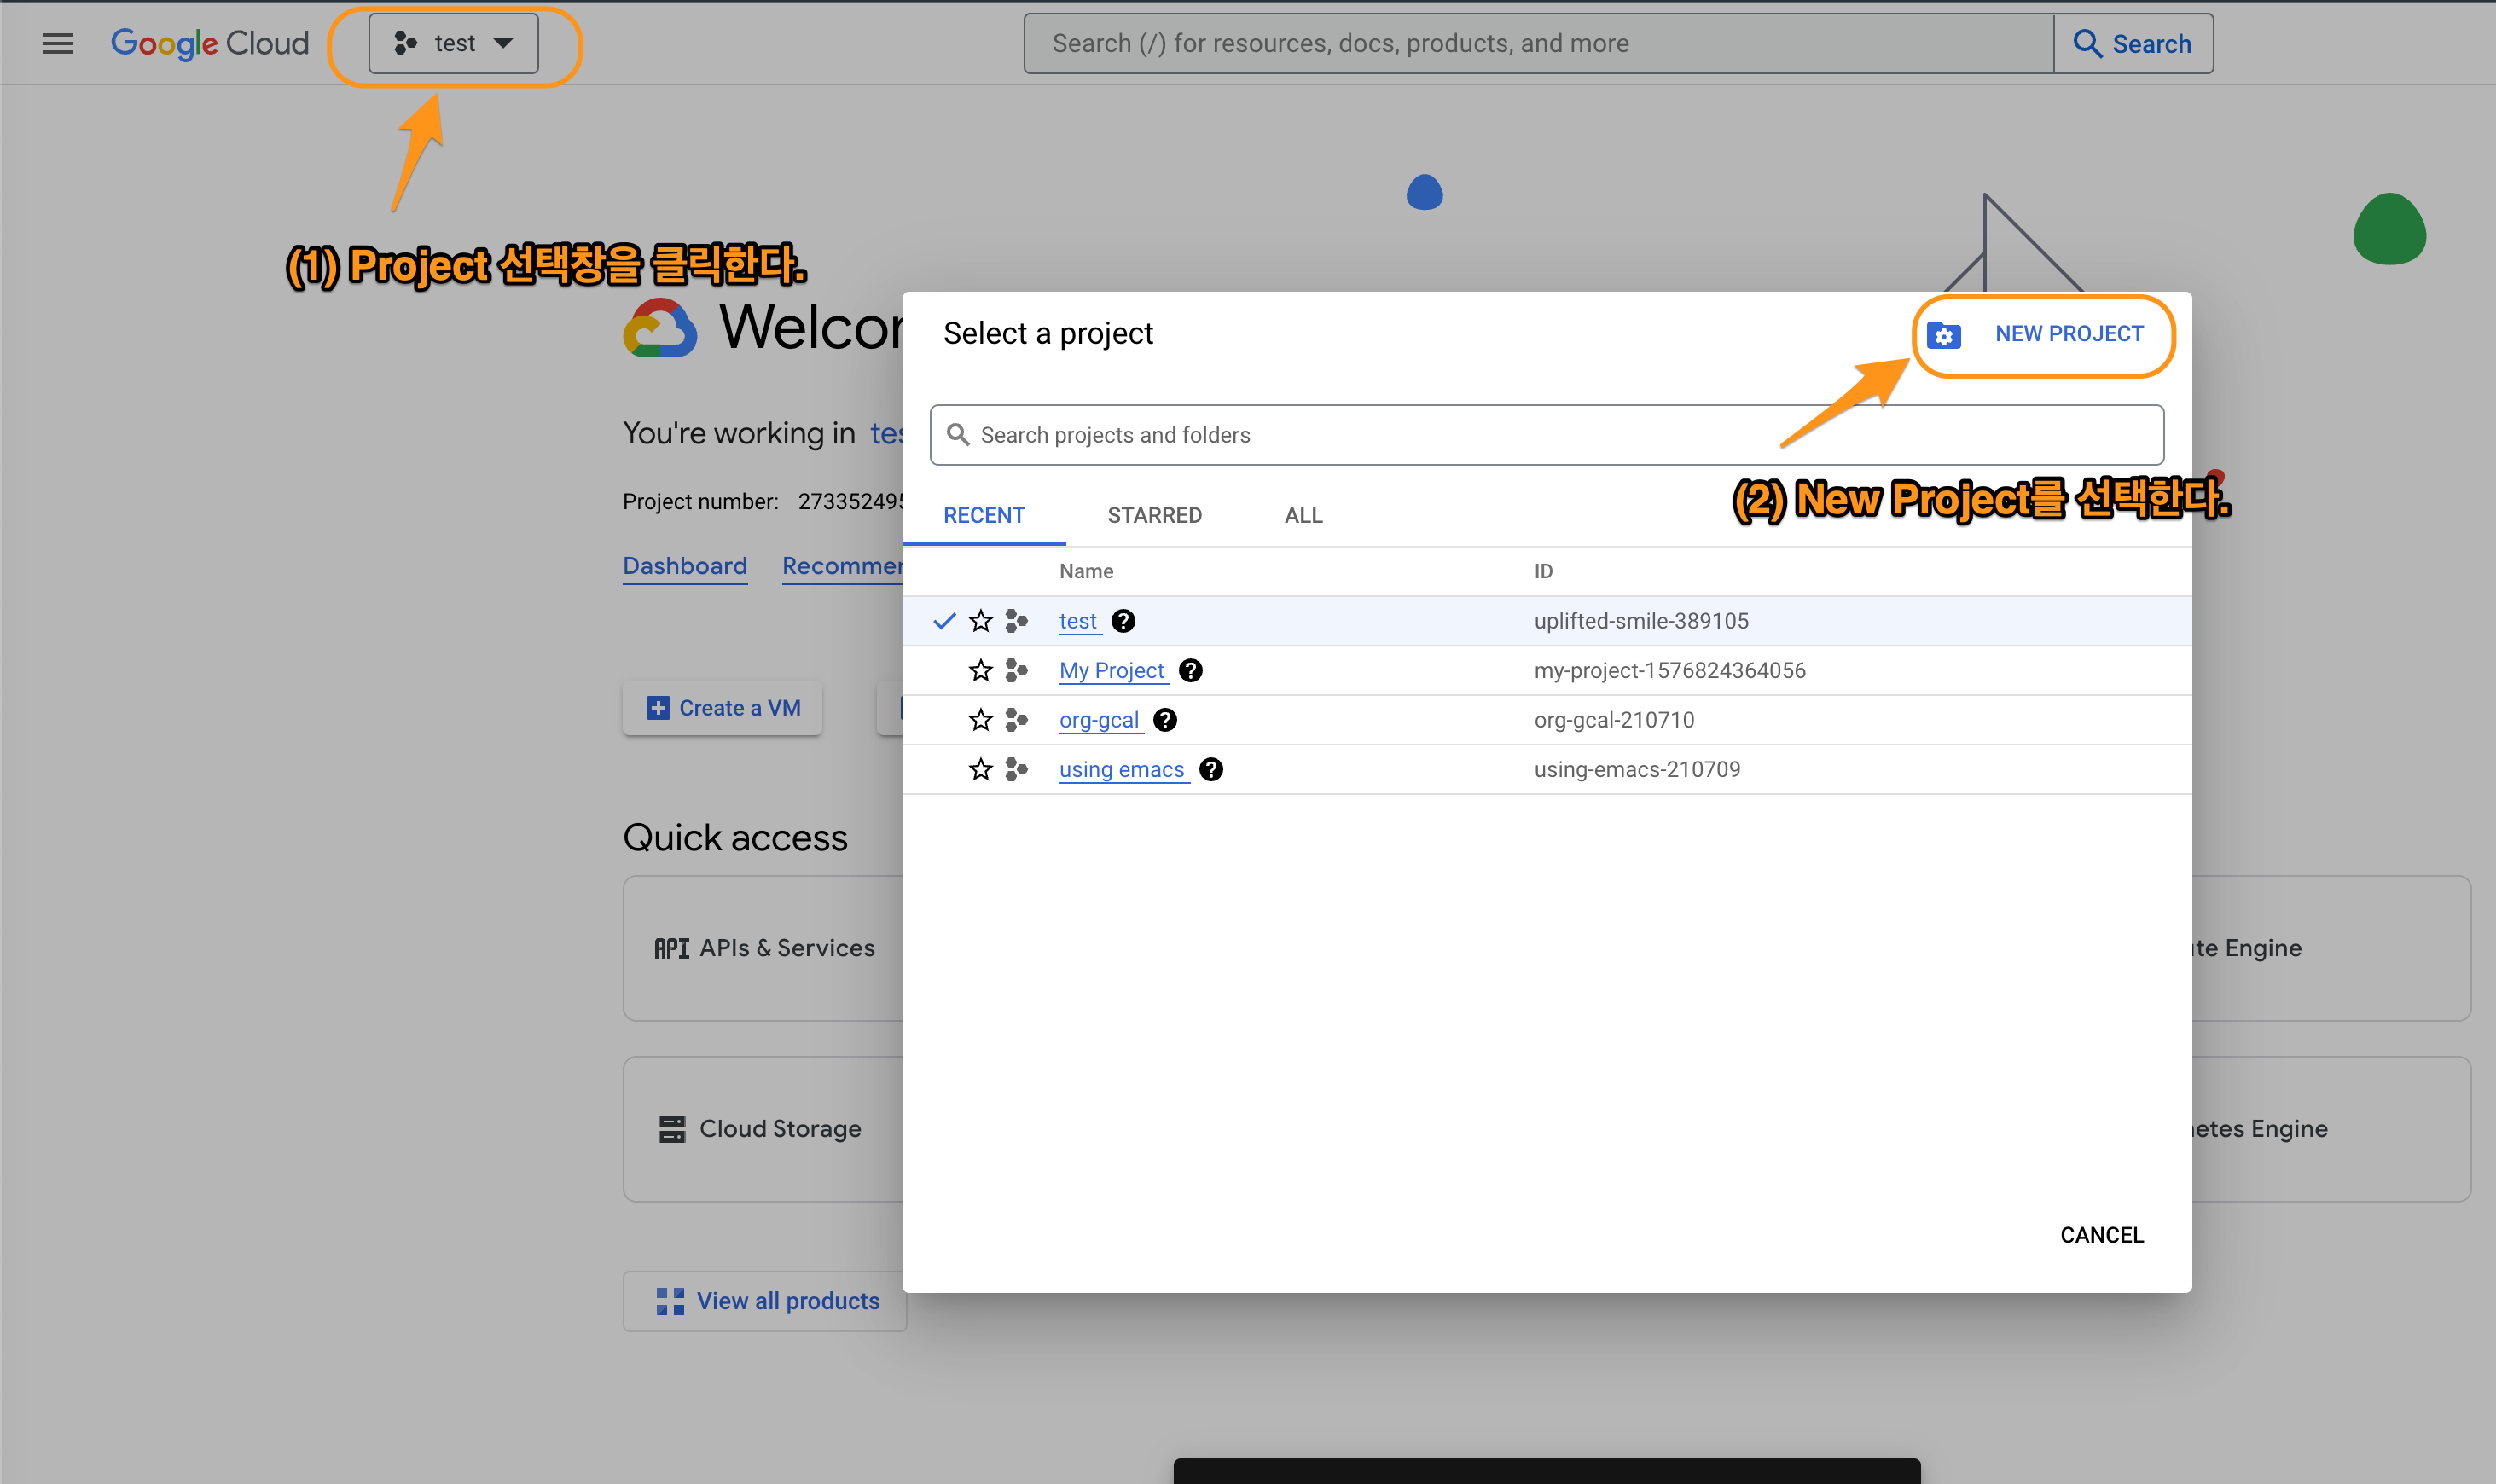Open the Dashboard link

(x=684, y=566)
